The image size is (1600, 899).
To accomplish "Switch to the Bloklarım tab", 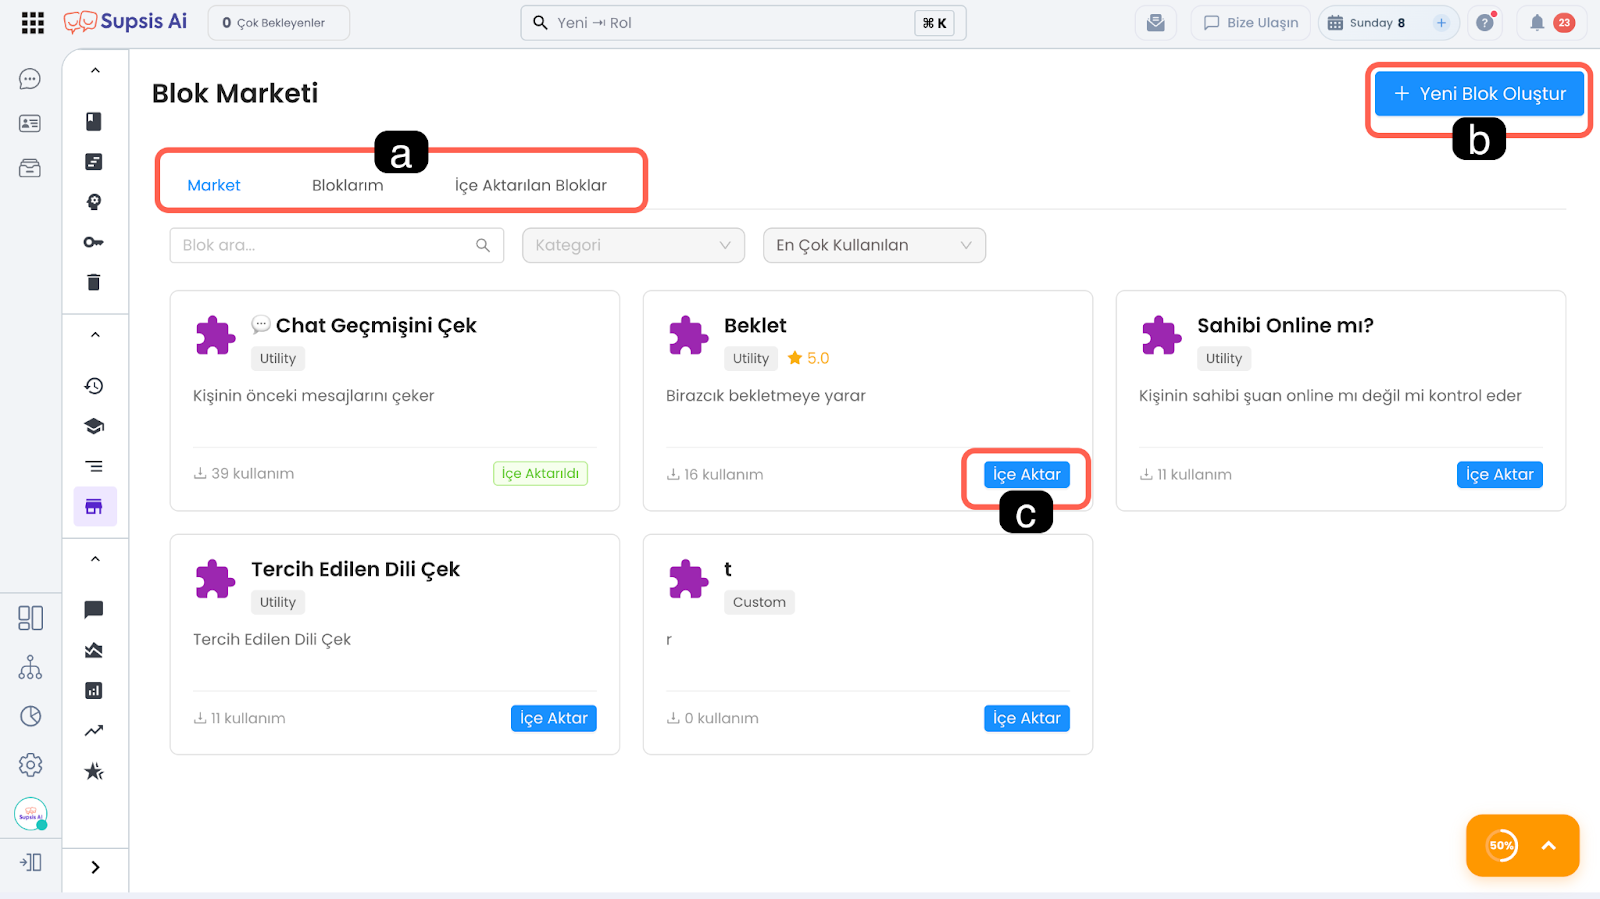I will (347, 185).
